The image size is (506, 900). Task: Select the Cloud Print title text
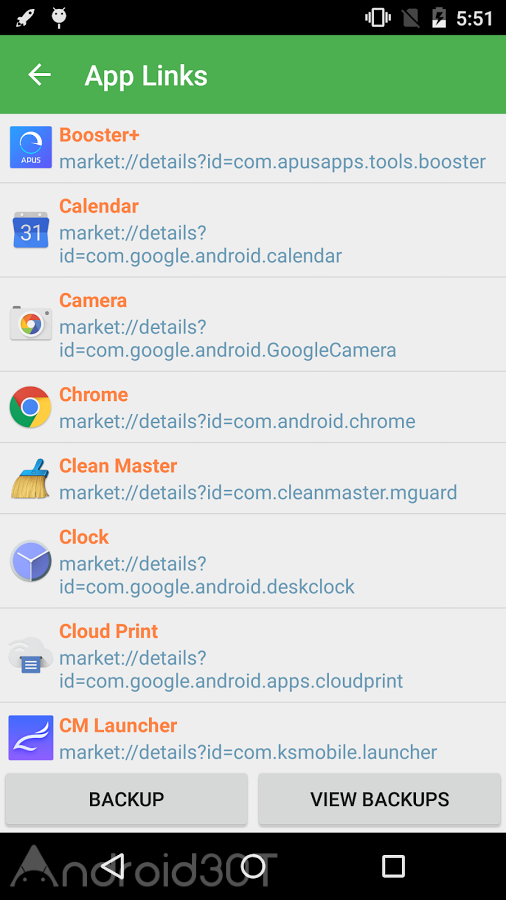tap(108, 631)
